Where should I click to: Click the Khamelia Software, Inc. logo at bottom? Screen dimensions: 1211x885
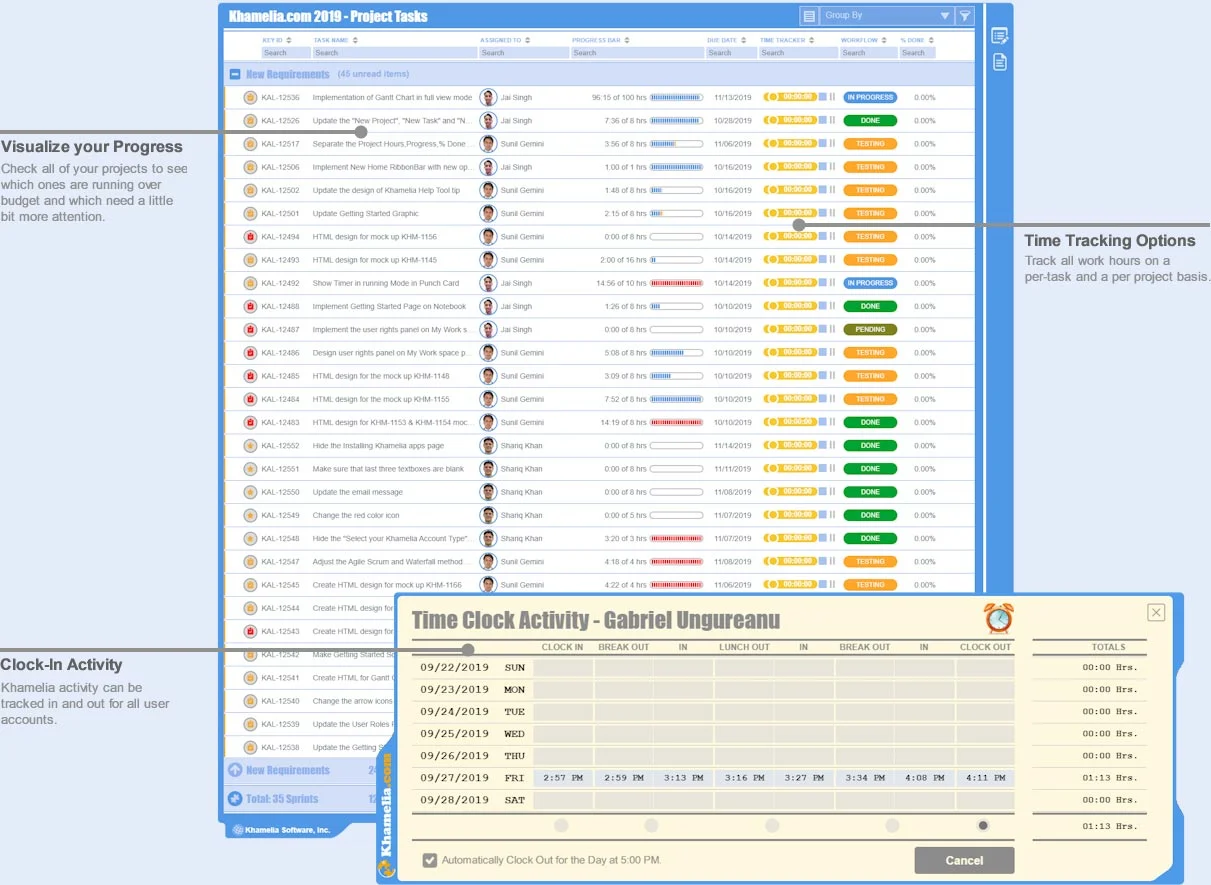tap(281, 830)
